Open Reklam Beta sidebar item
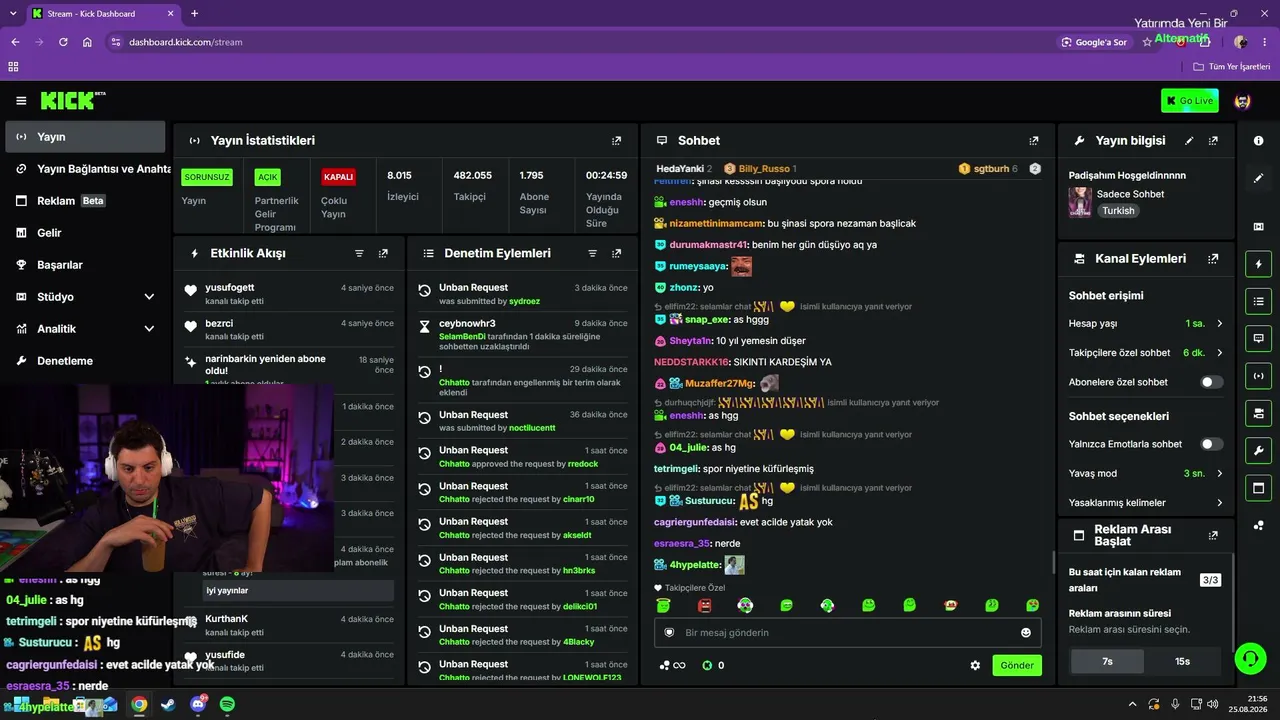The image size is (1280, 720). pyautogui.click(x=85, y=201)
